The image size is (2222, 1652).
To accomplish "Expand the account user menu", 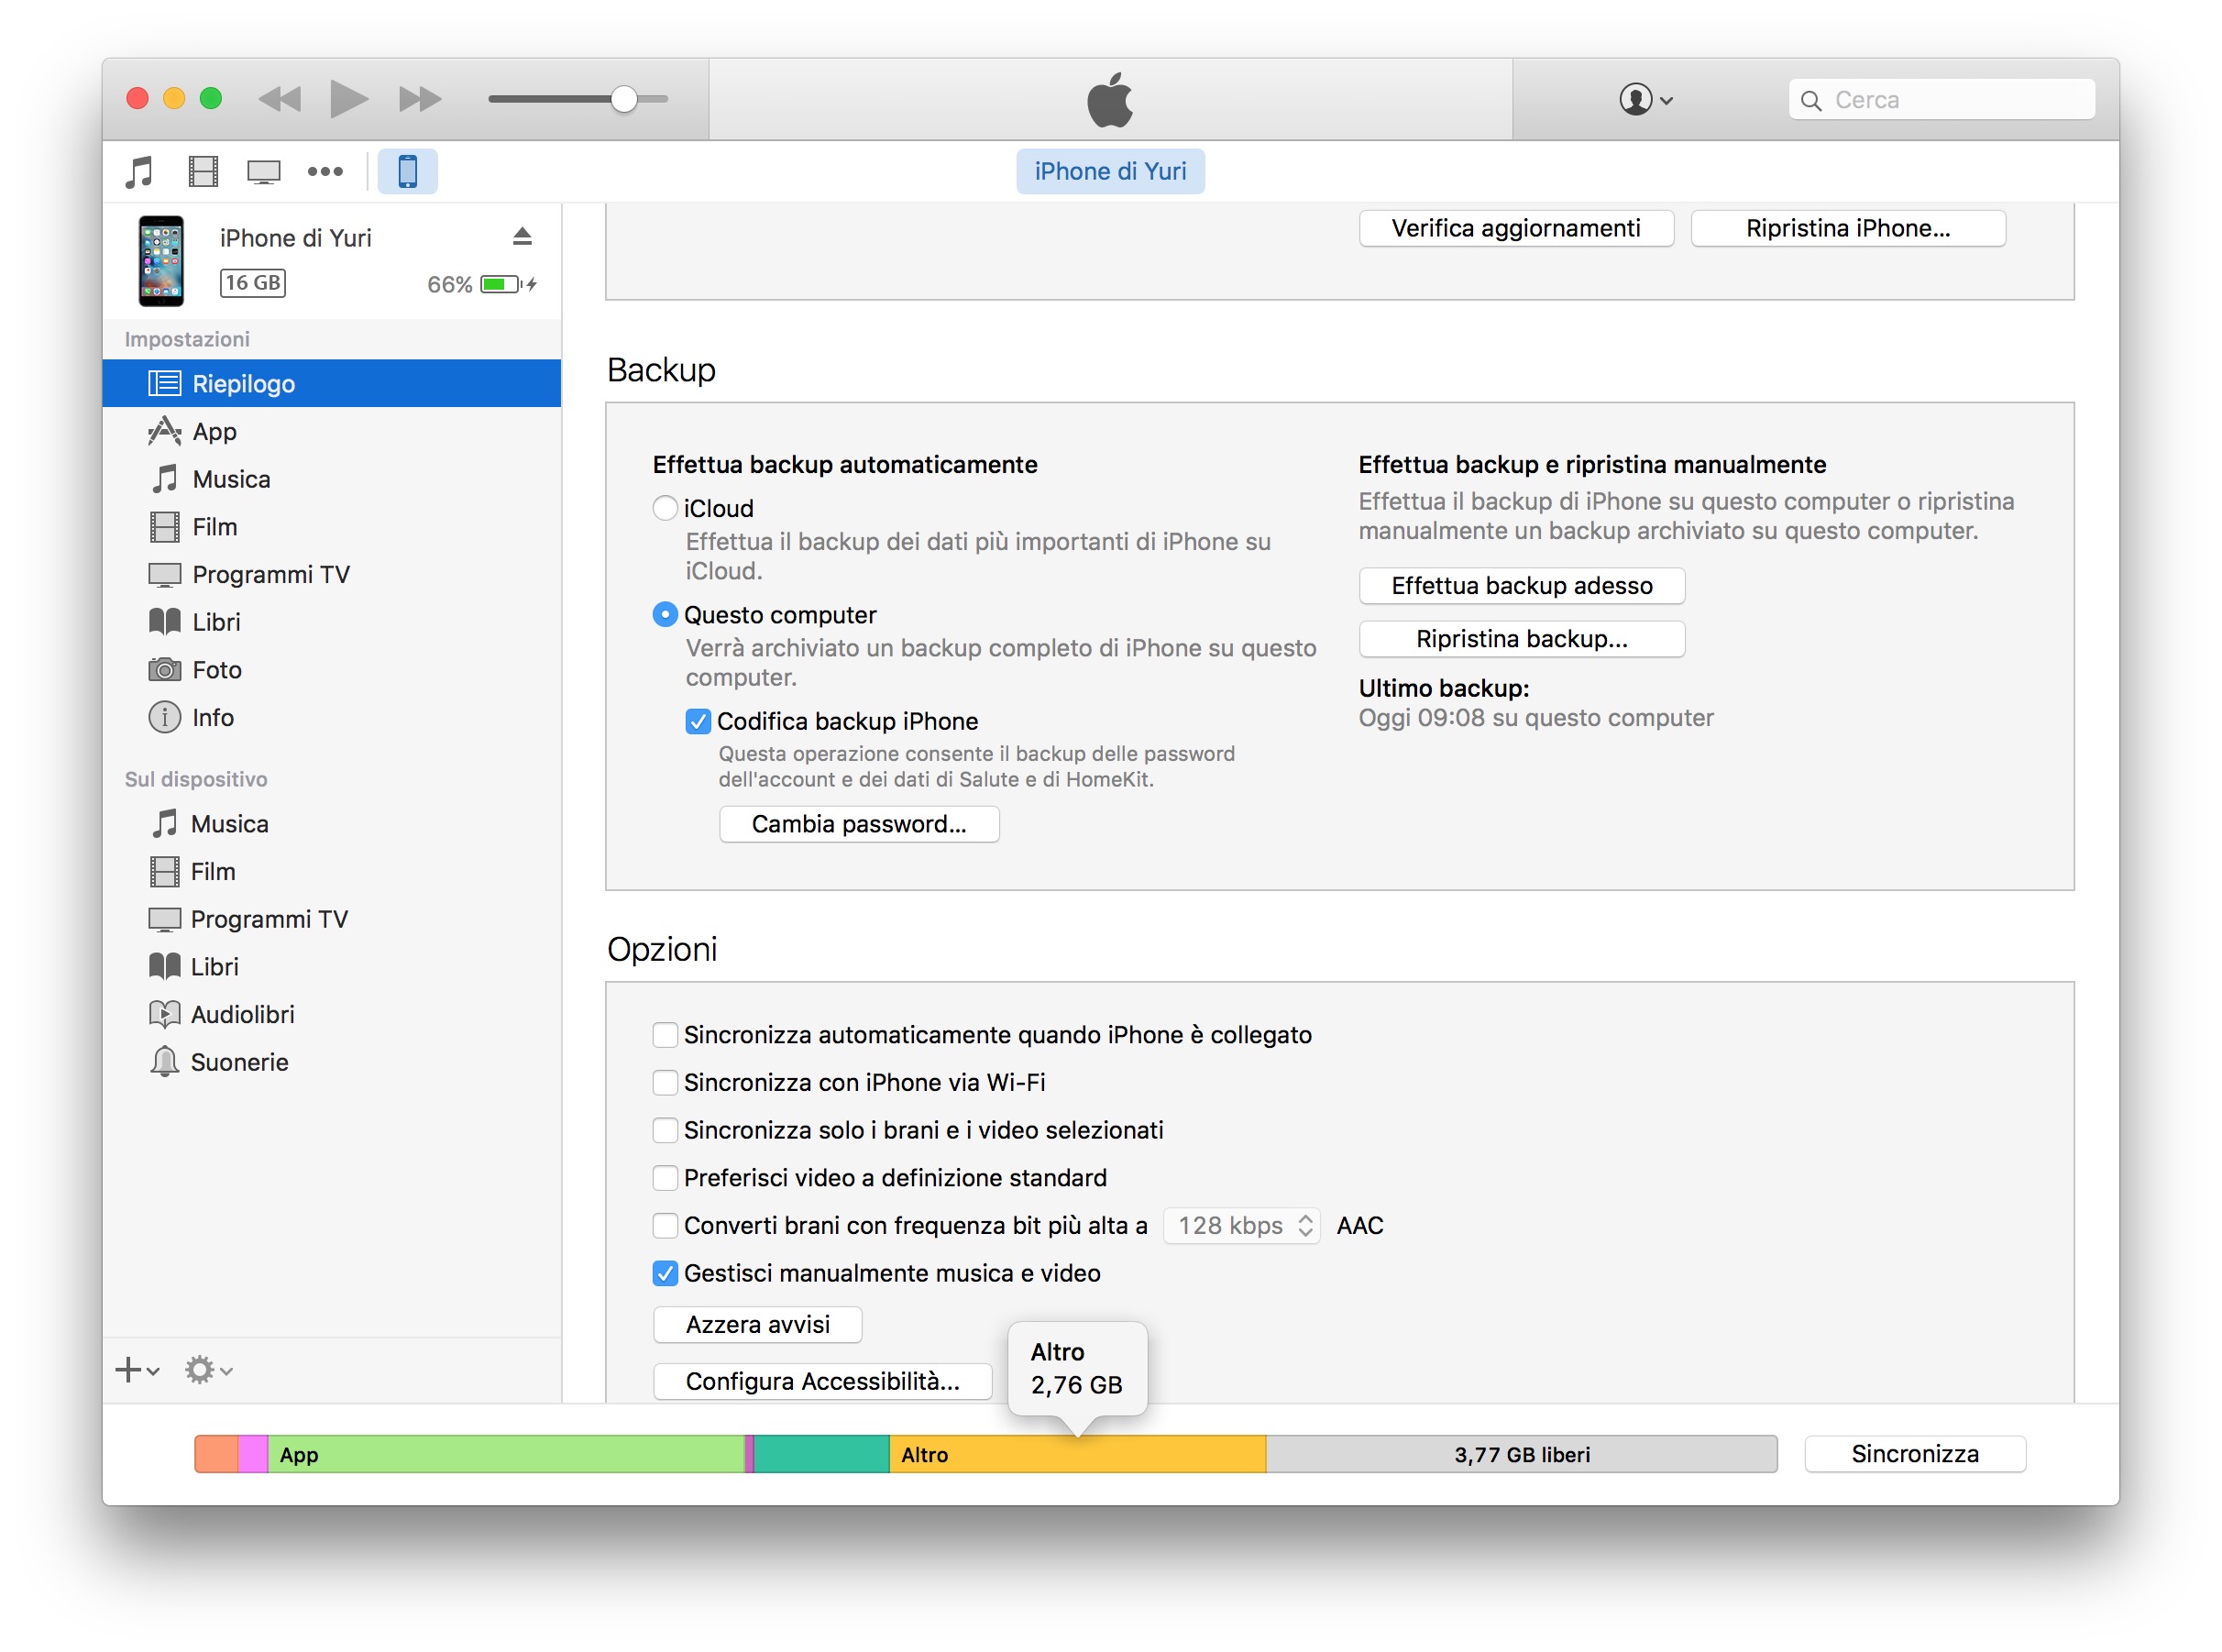I will click(1645, 99).
